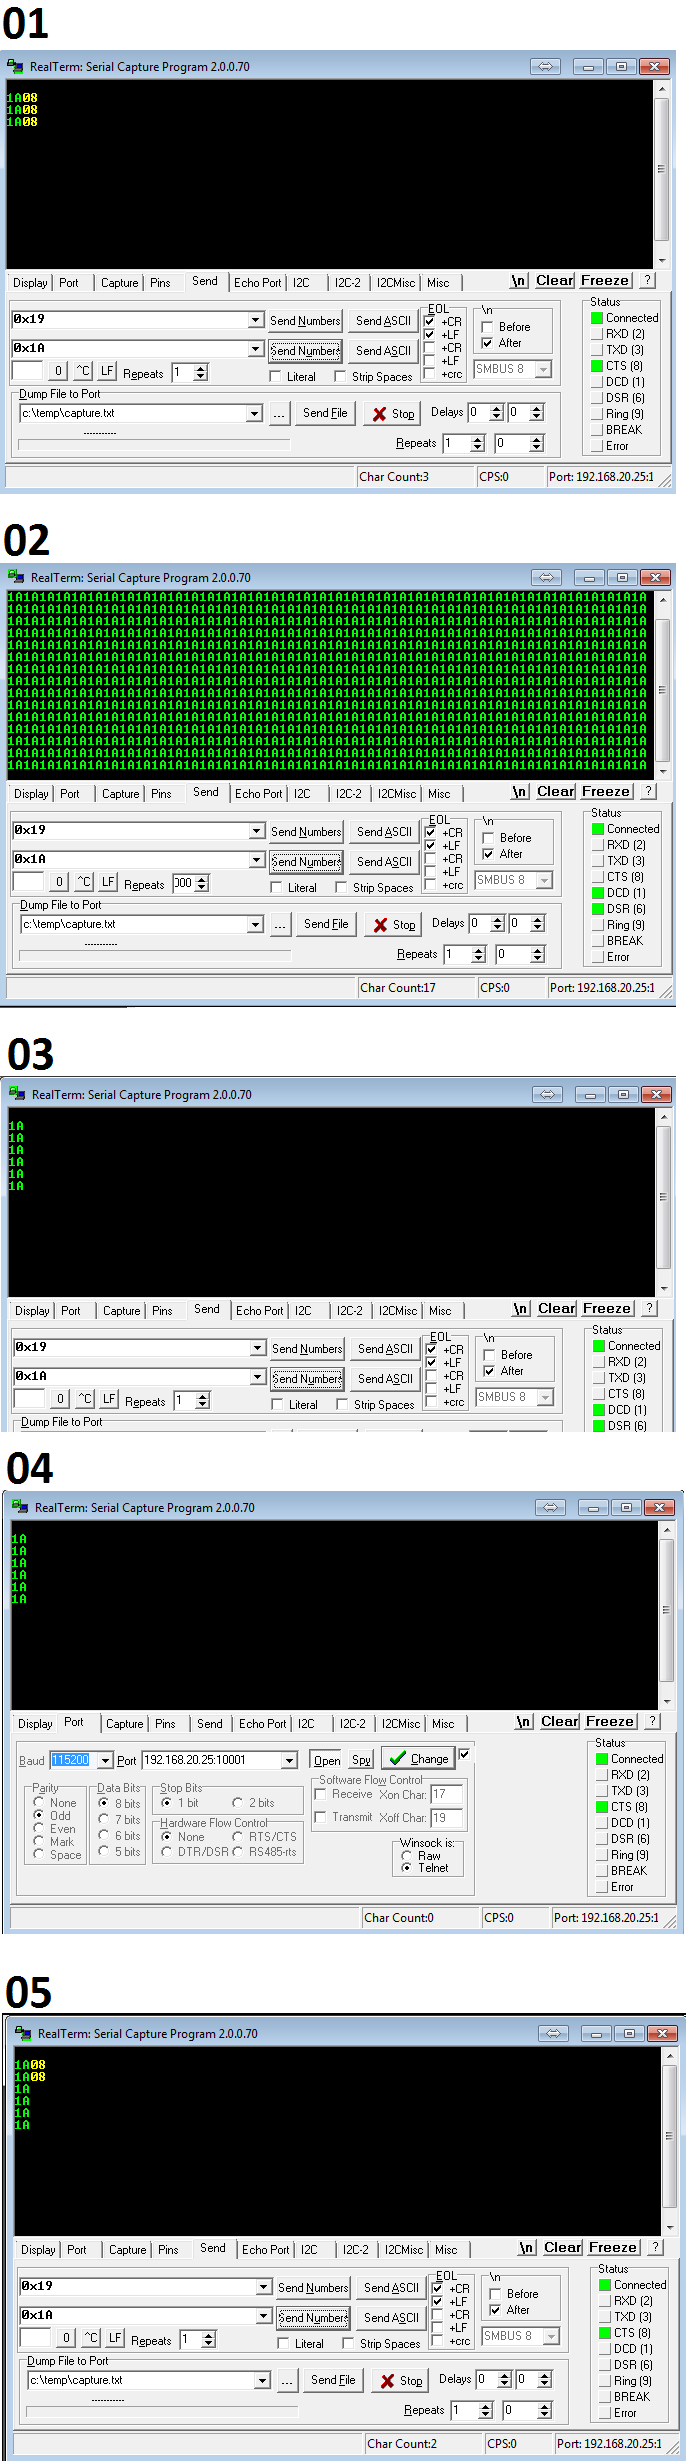Click the question mark help button in screenshot 03
Viewport: 686px width, 2463px height.
point(650,1308)
